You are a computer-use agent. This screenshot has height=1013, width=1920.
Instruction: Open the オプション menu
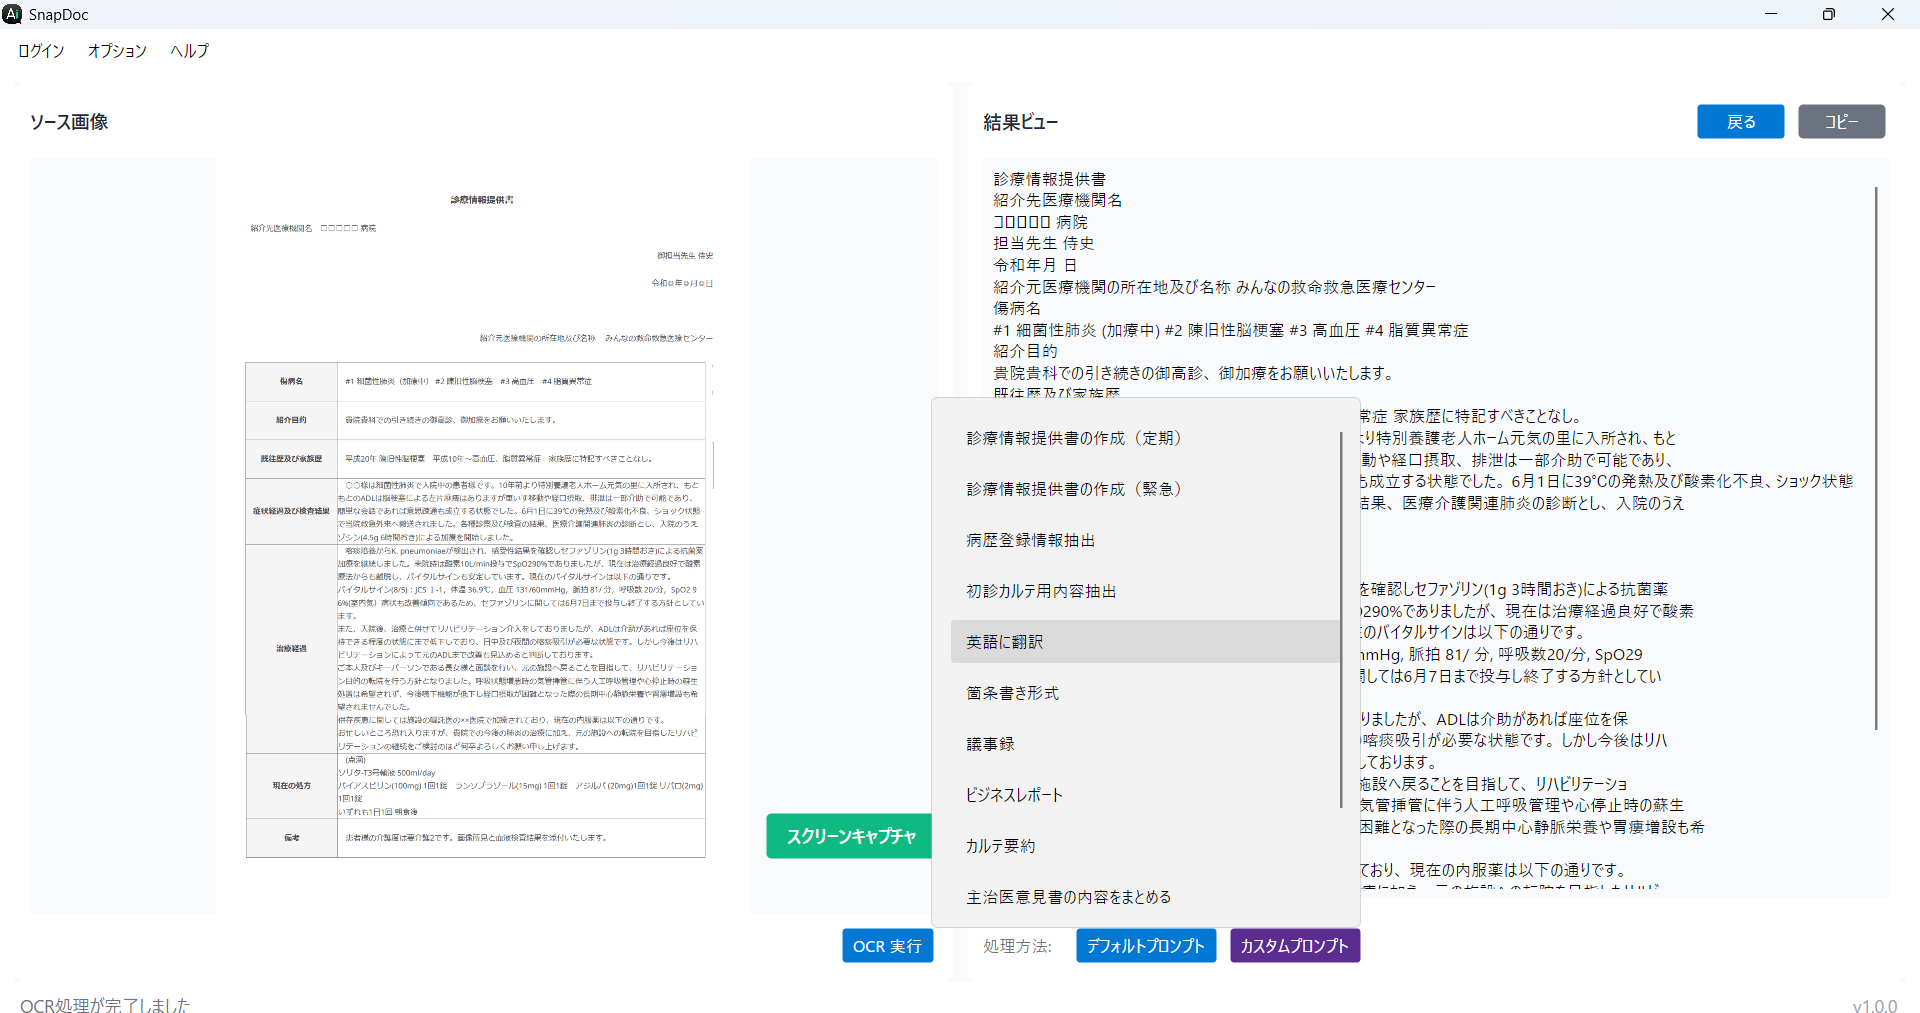tap(117, 51)
